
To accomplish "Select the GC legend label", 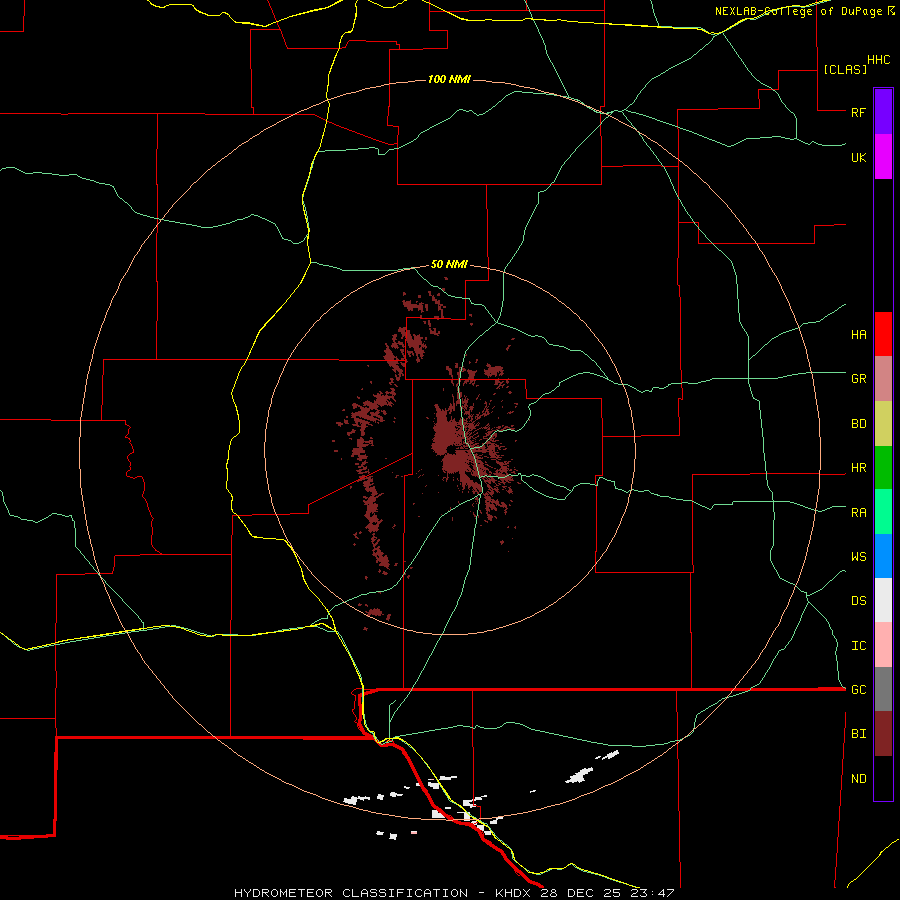I will tap(858, 689).
